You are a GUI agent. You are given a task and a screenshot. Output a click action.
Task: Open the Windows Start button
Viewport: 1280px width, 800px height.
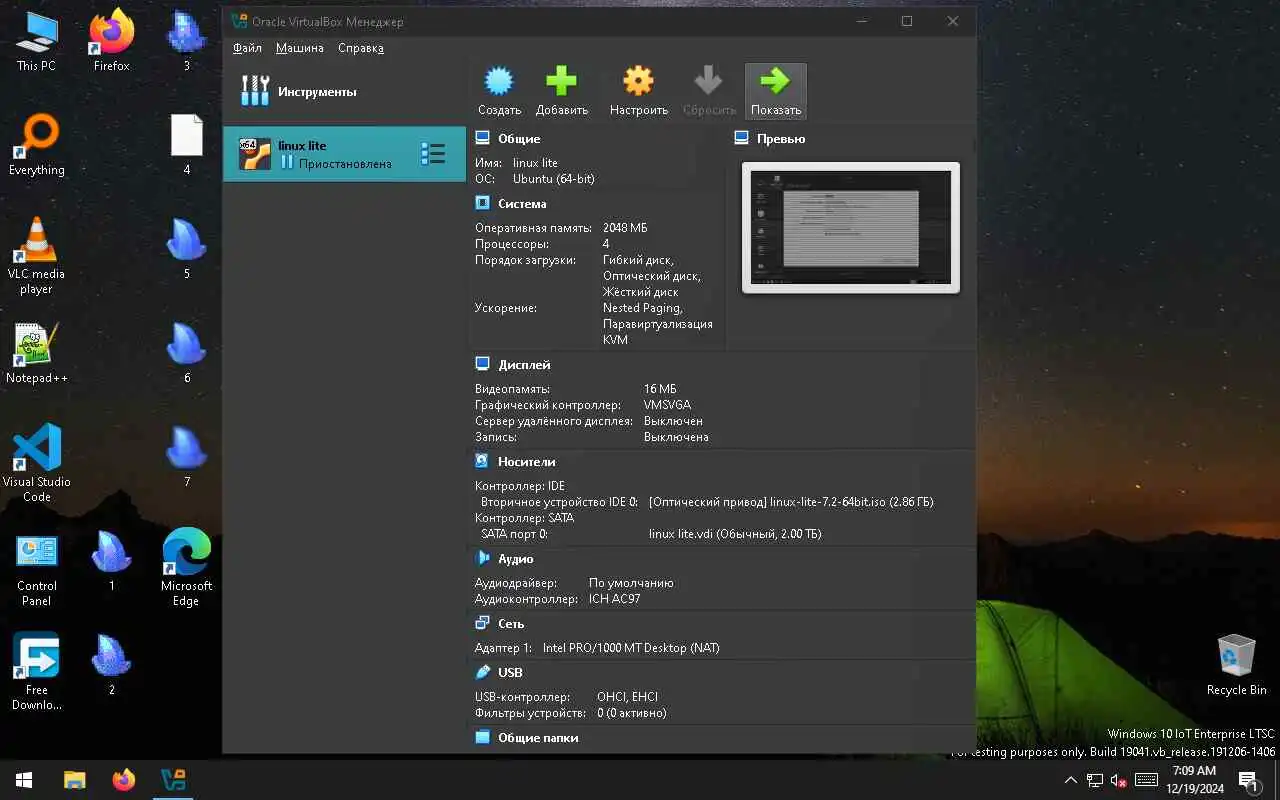point(24,780)
